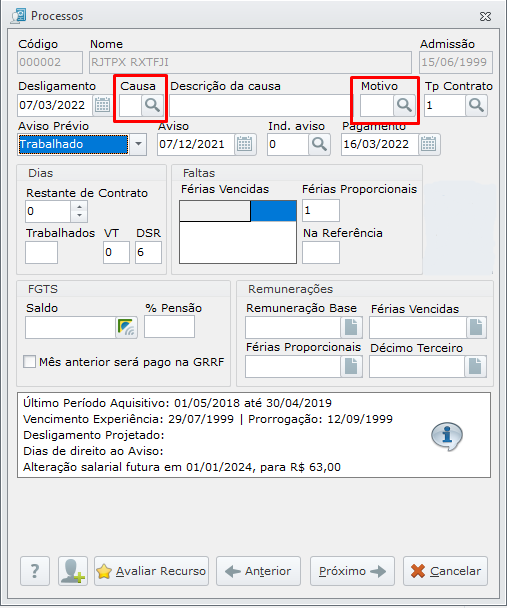Click the Ind. aviso search magnifier
The width and height of the screenshot is (507, 608).
tap(319, 144)
